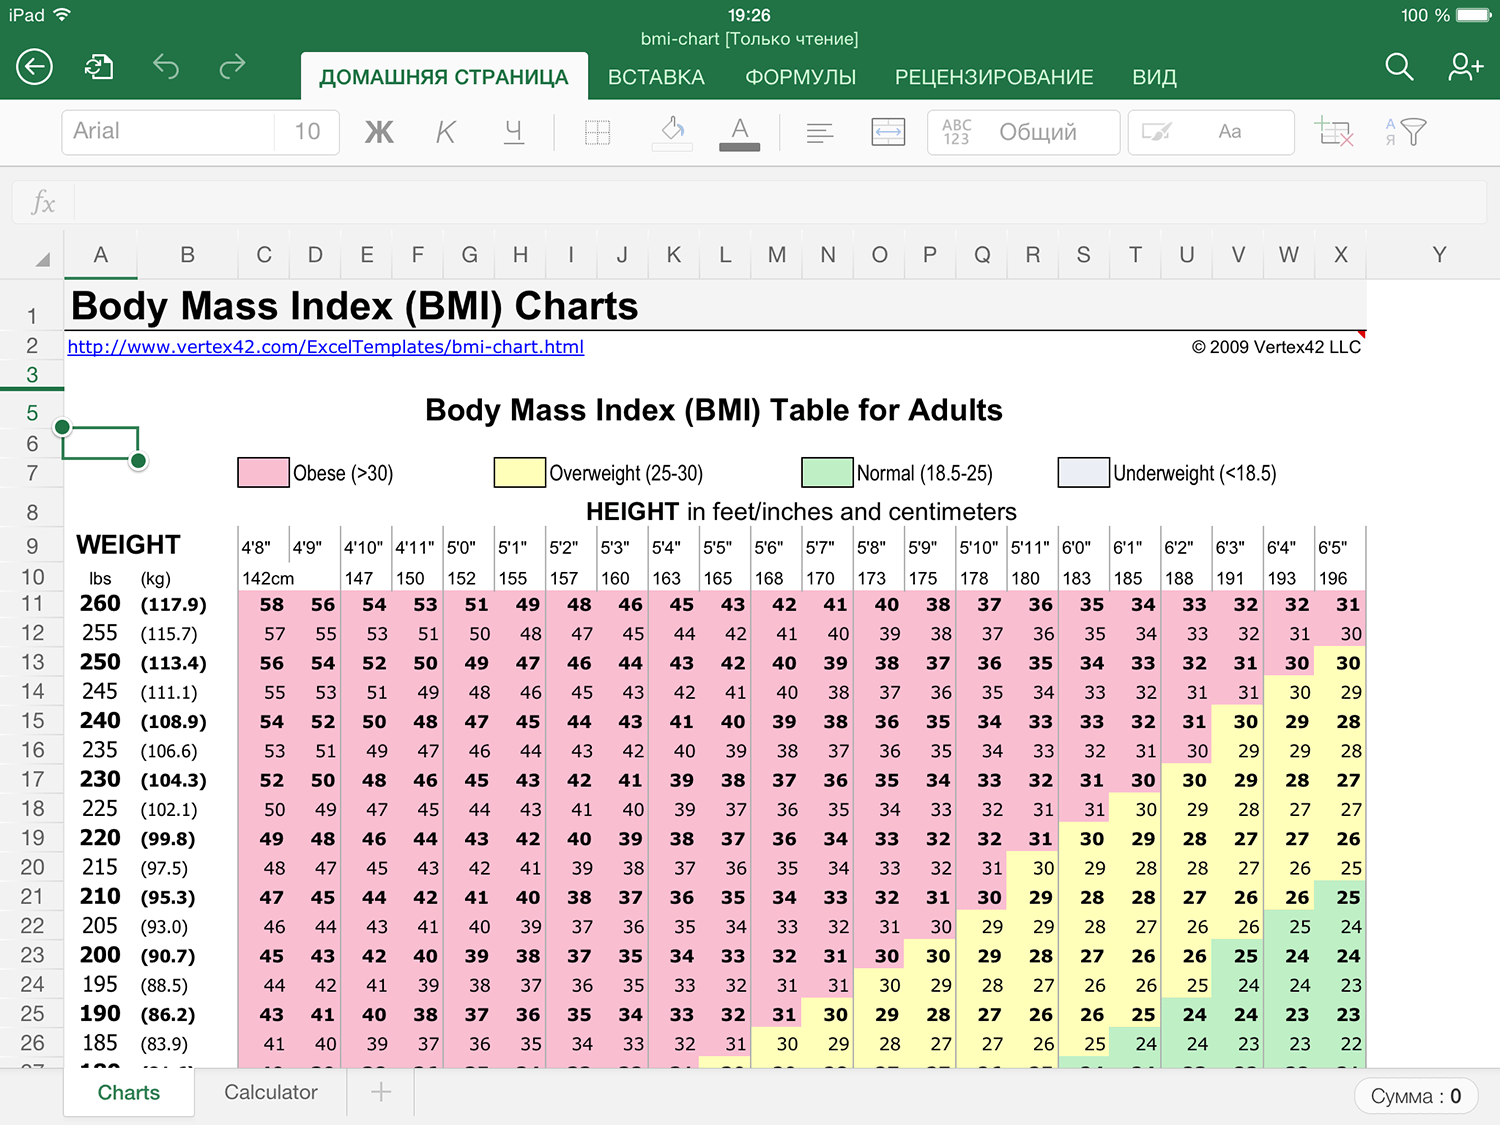Select the 200 lbs cell
The height and width of the screenshot is (1125, 1500).
(x=100, y=956)
